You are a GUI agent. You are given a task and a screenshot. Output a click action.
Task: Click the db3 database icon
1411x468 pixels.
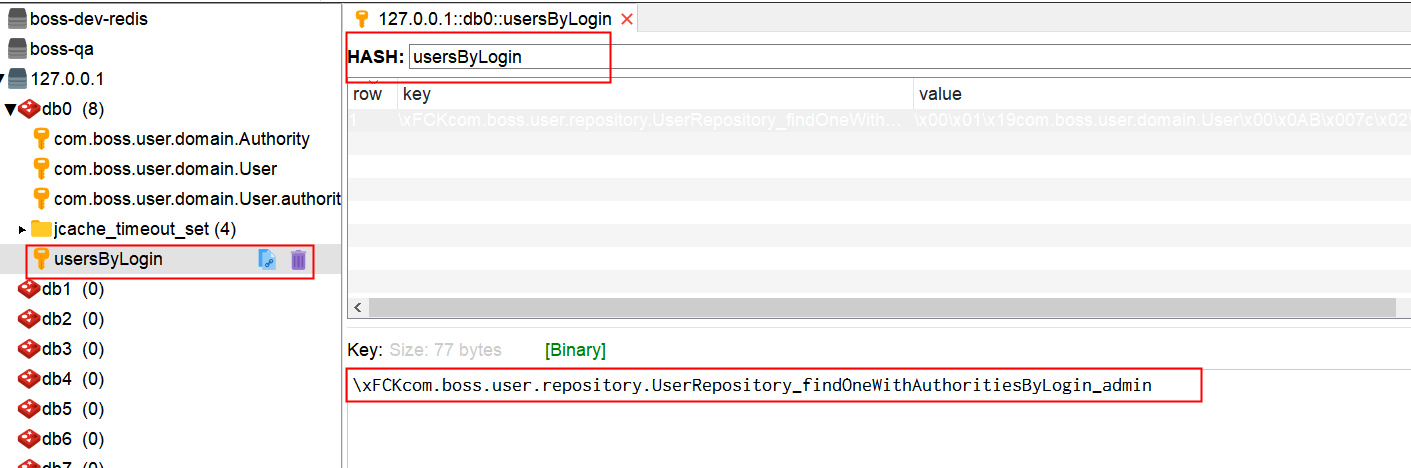[x=29, y=349]
